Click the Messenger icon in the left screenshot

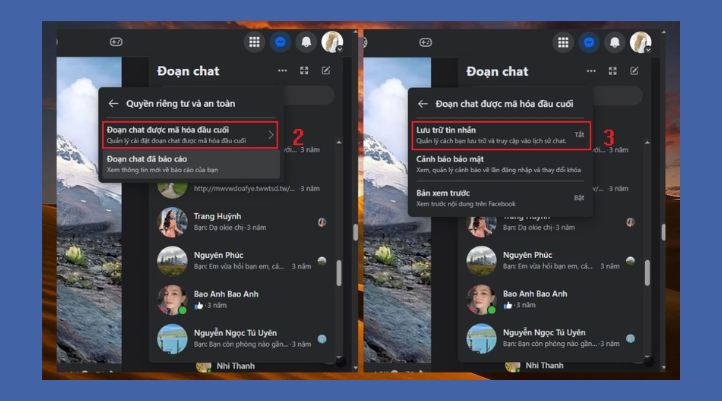280,43
